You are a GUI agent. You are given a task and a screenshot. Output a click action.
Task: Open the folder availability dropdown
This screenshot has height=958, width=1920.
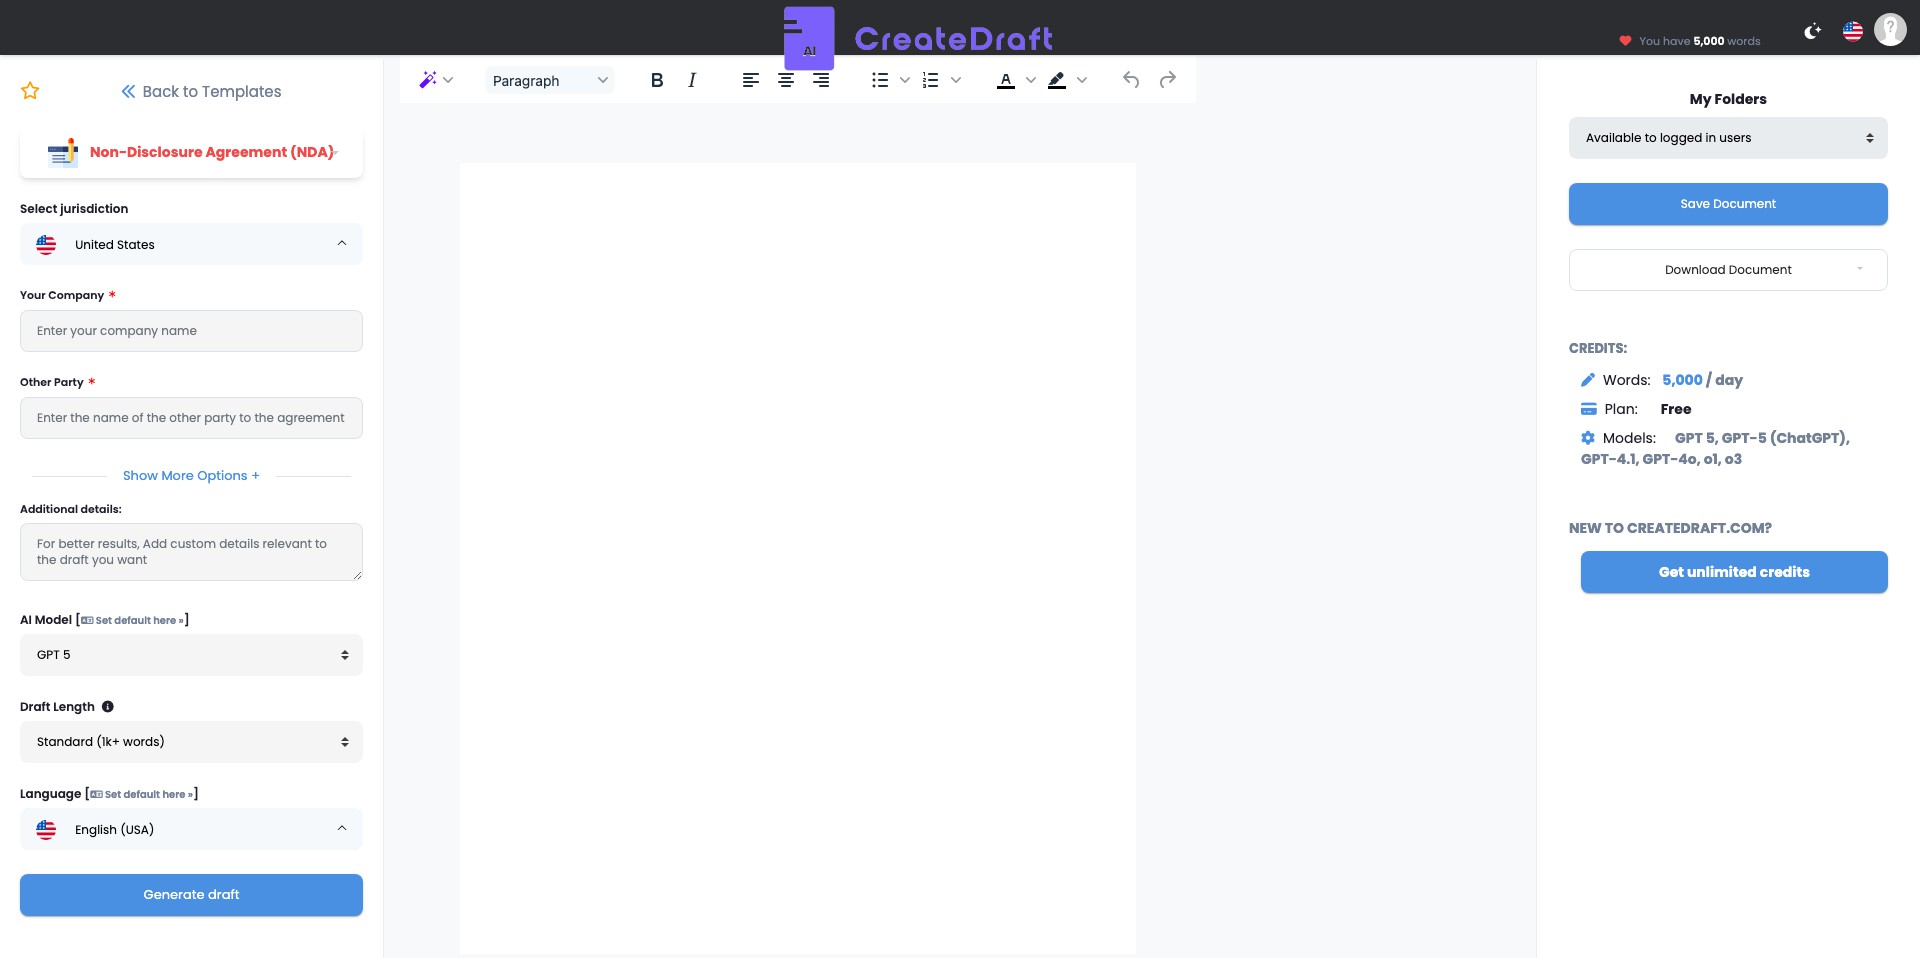(x=1728, y=138)
